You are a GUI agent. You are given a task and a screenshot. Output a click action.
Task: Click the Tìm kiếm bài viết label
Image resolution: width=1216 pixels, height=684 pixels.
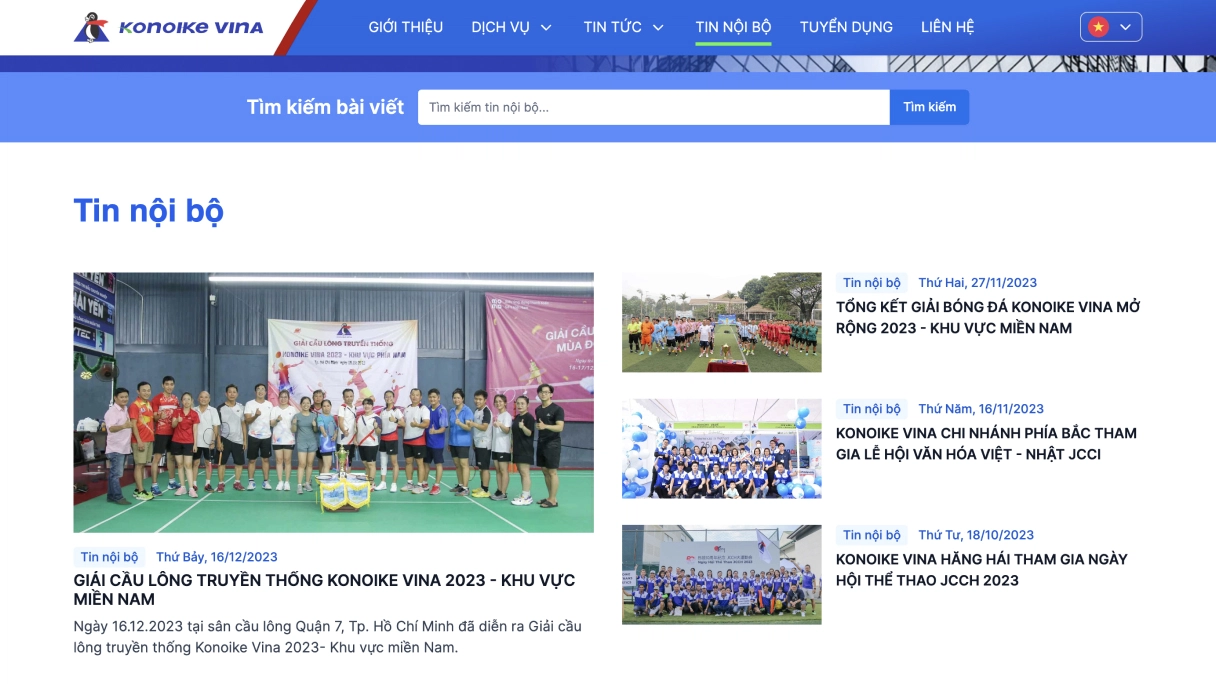[325, 107]
